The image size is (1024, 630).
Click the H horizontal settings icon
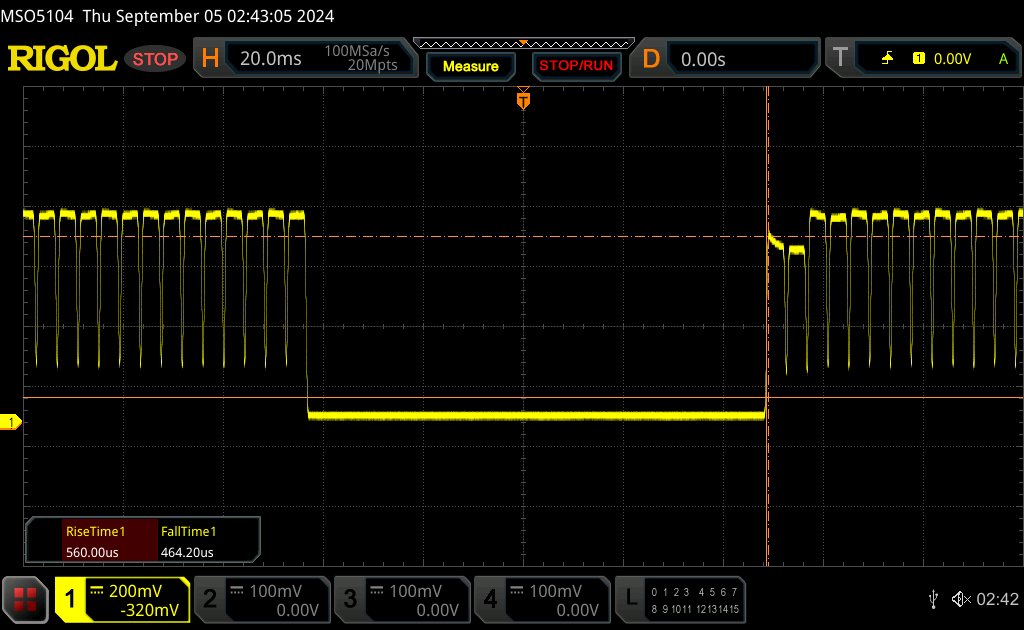[x=210, y=59]
